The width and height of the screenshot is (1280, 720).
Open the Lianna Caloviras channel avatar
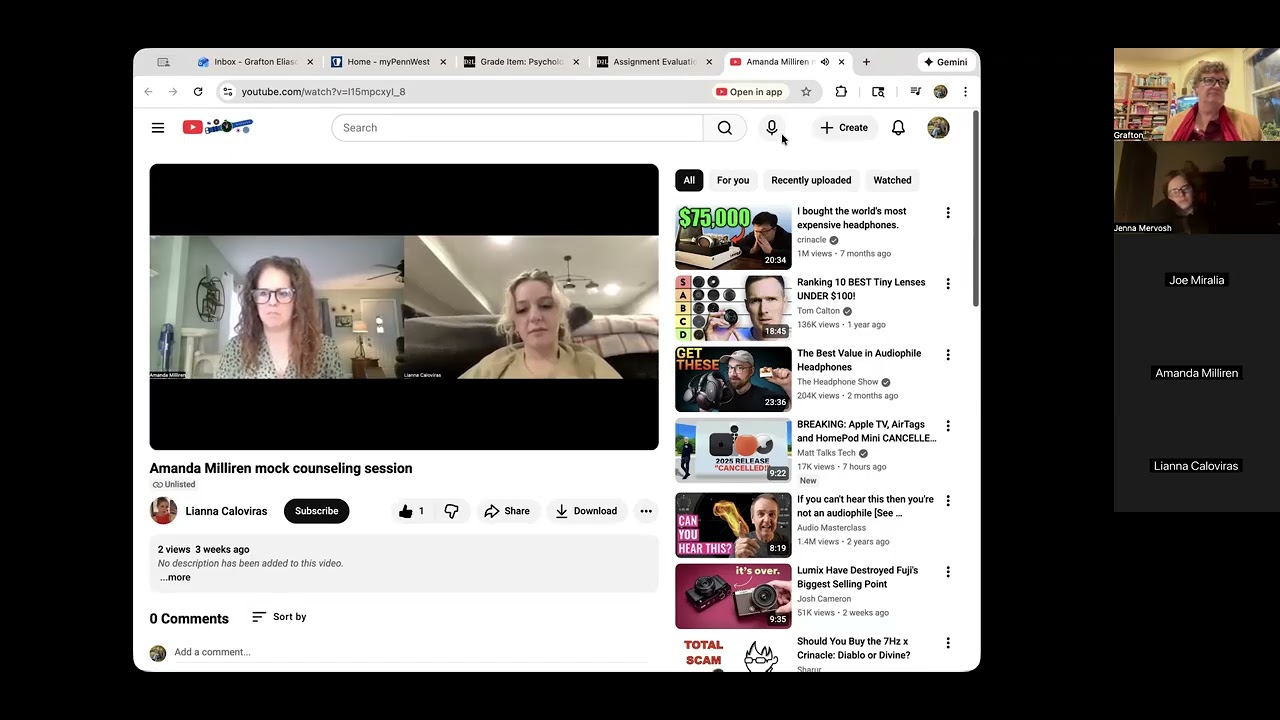(x=163, y=511)
